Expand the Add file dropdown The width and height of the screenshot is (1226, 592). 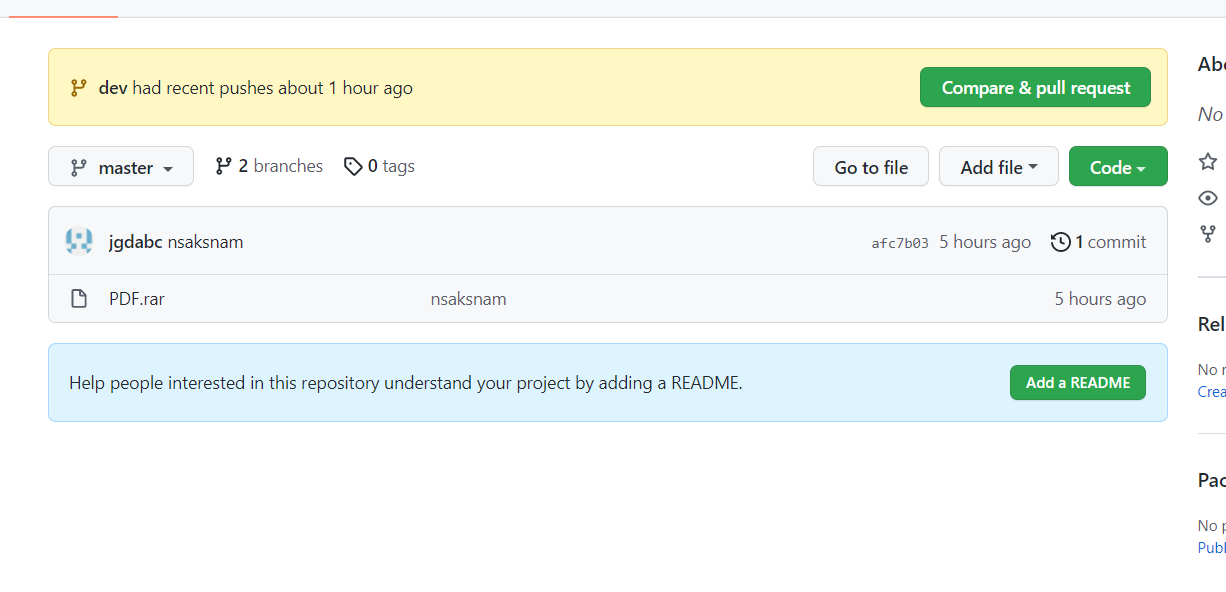pyautogui.click(x=998, y=167)
